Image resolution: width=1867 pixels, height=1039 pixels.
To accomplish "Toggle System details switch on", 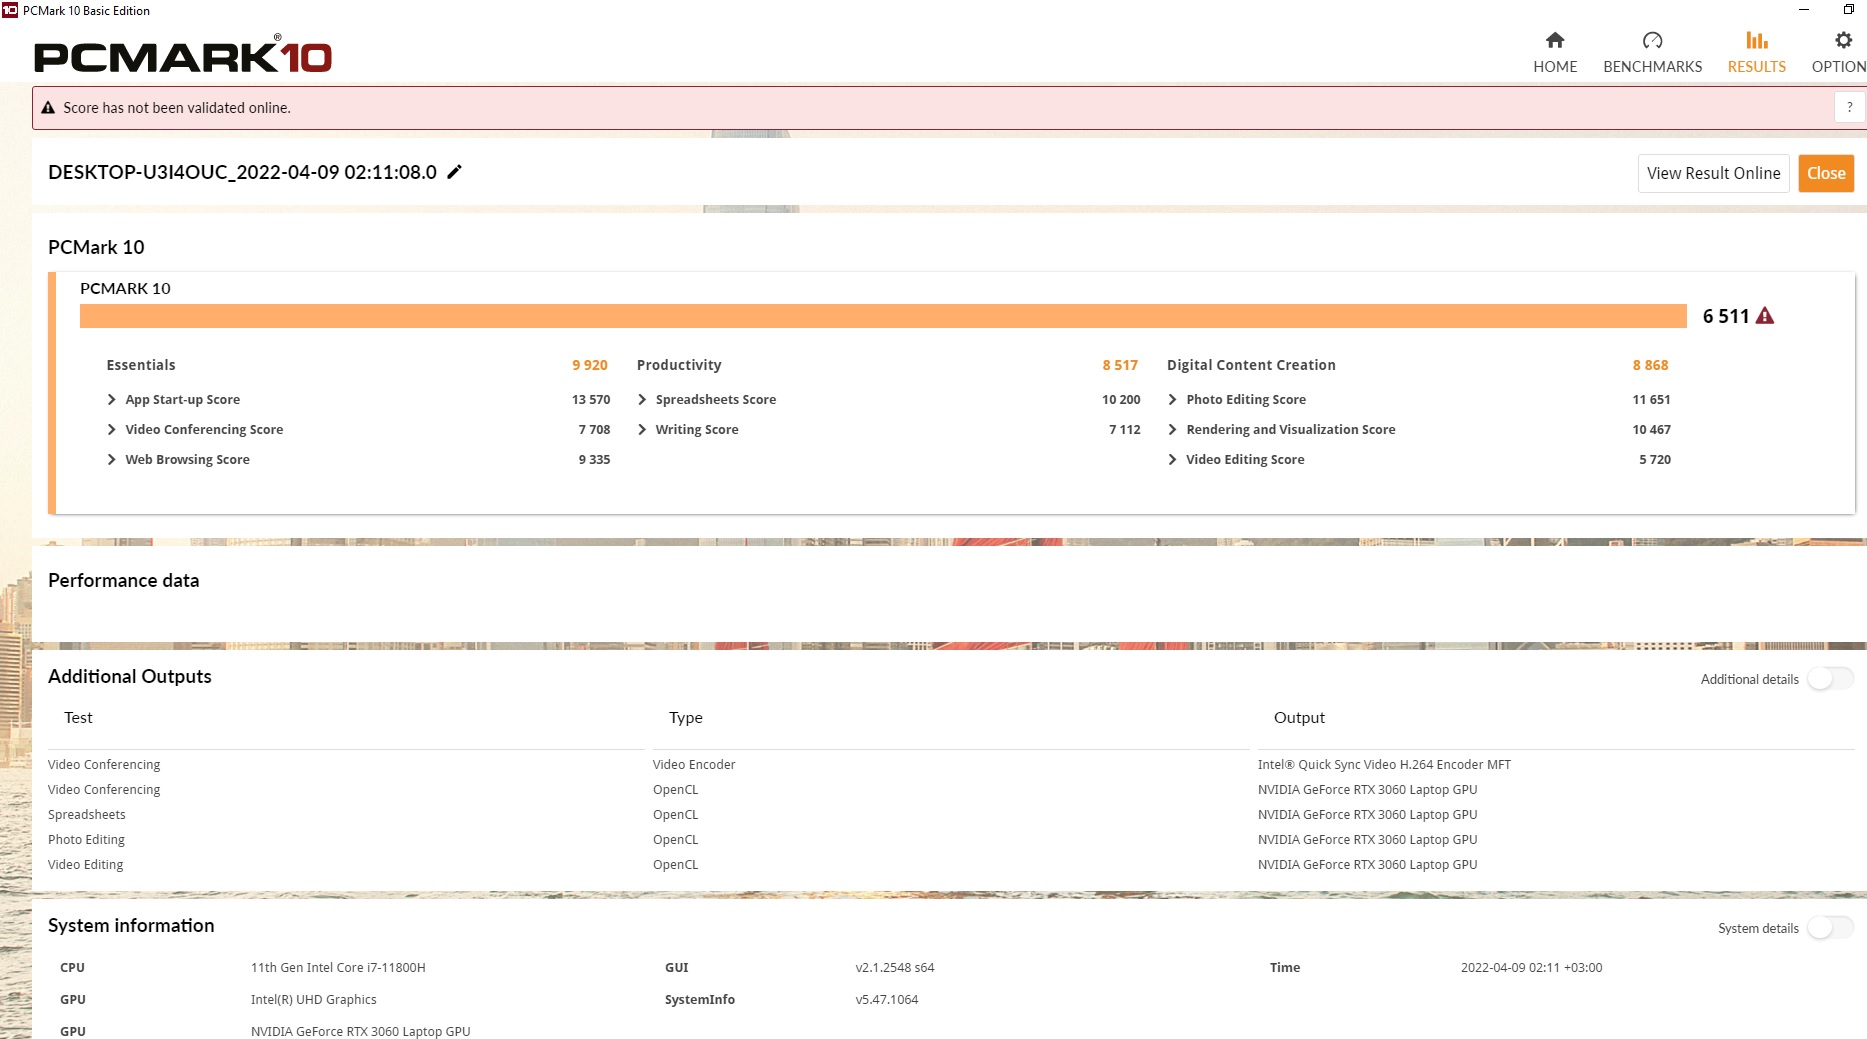I will coord(1830,928).
